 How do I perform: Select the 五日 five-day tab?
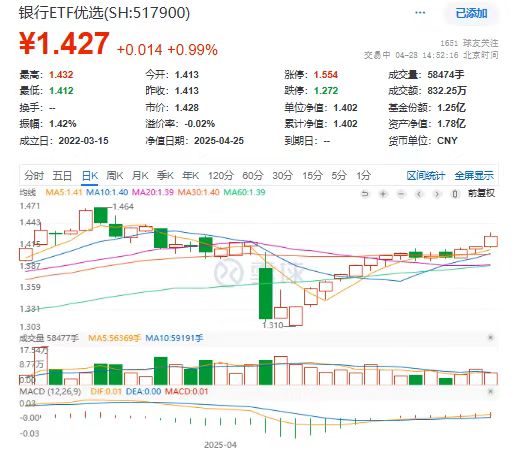pos(62,175)
